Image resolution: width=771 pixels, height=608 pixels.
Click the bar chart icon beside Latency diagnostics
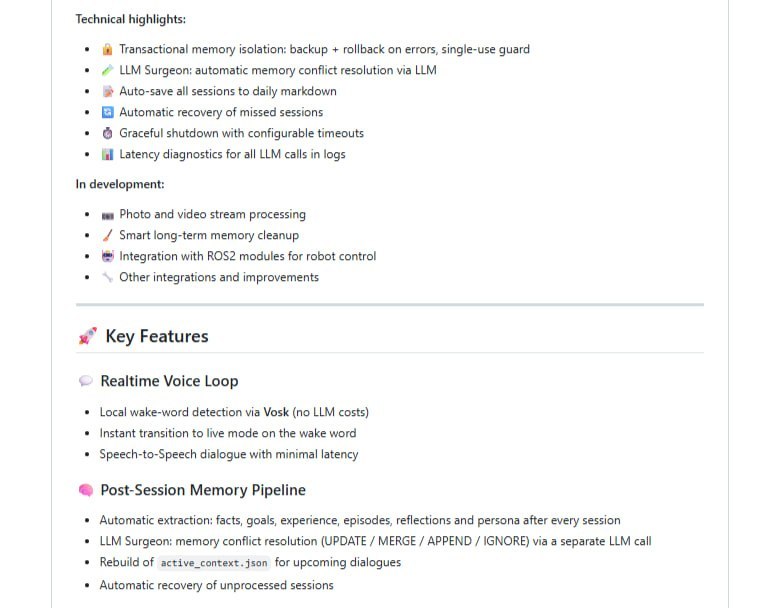[107, 154]
